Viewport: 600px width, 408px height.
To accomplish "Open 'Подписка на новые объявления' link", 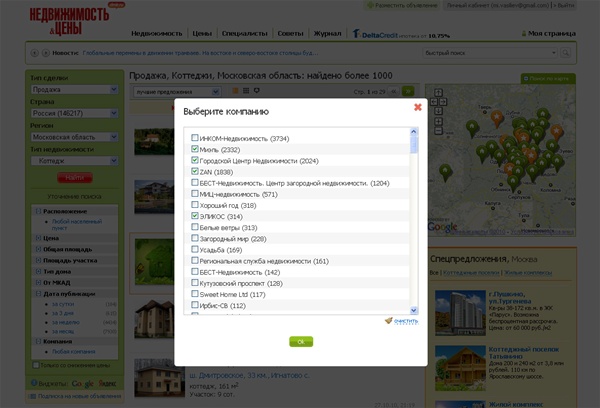I will (x=79, y=396).
